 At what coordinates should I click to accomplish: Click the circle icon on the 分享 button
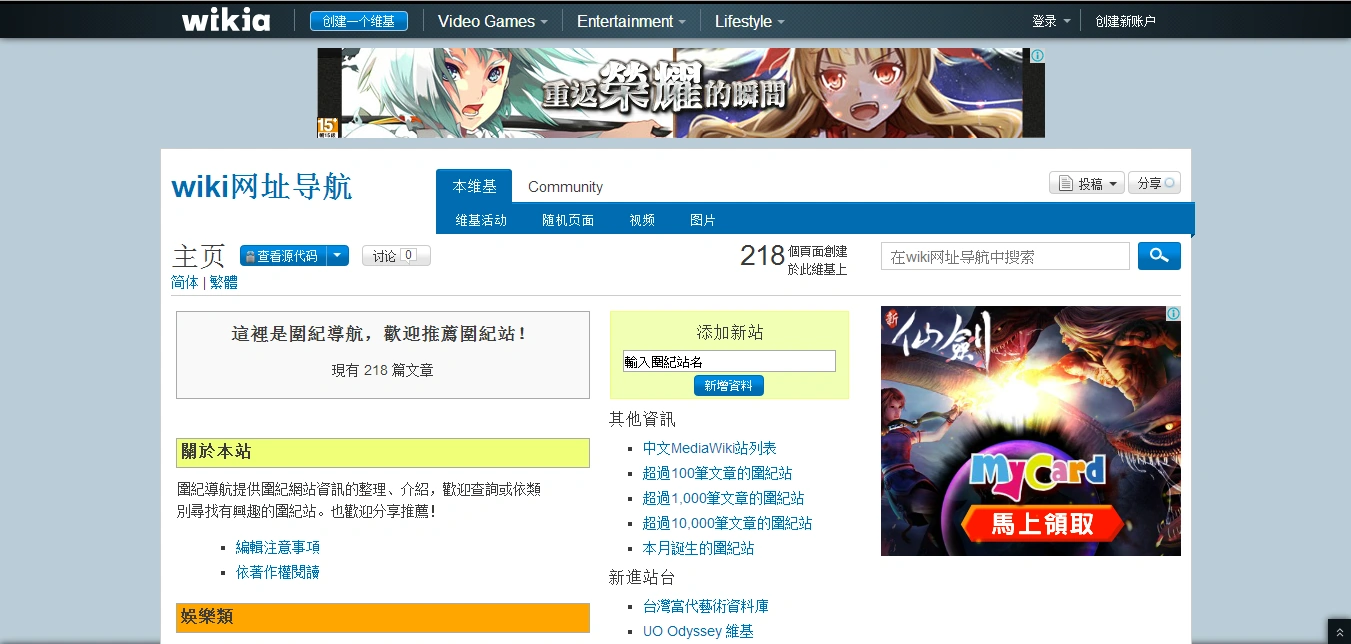pyautogui.click(x=1169, y=182)
